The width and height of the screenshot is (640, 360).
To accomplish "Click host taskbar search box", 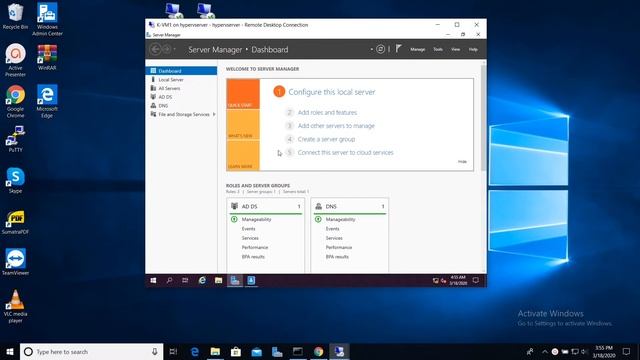I will coord(91,351).
